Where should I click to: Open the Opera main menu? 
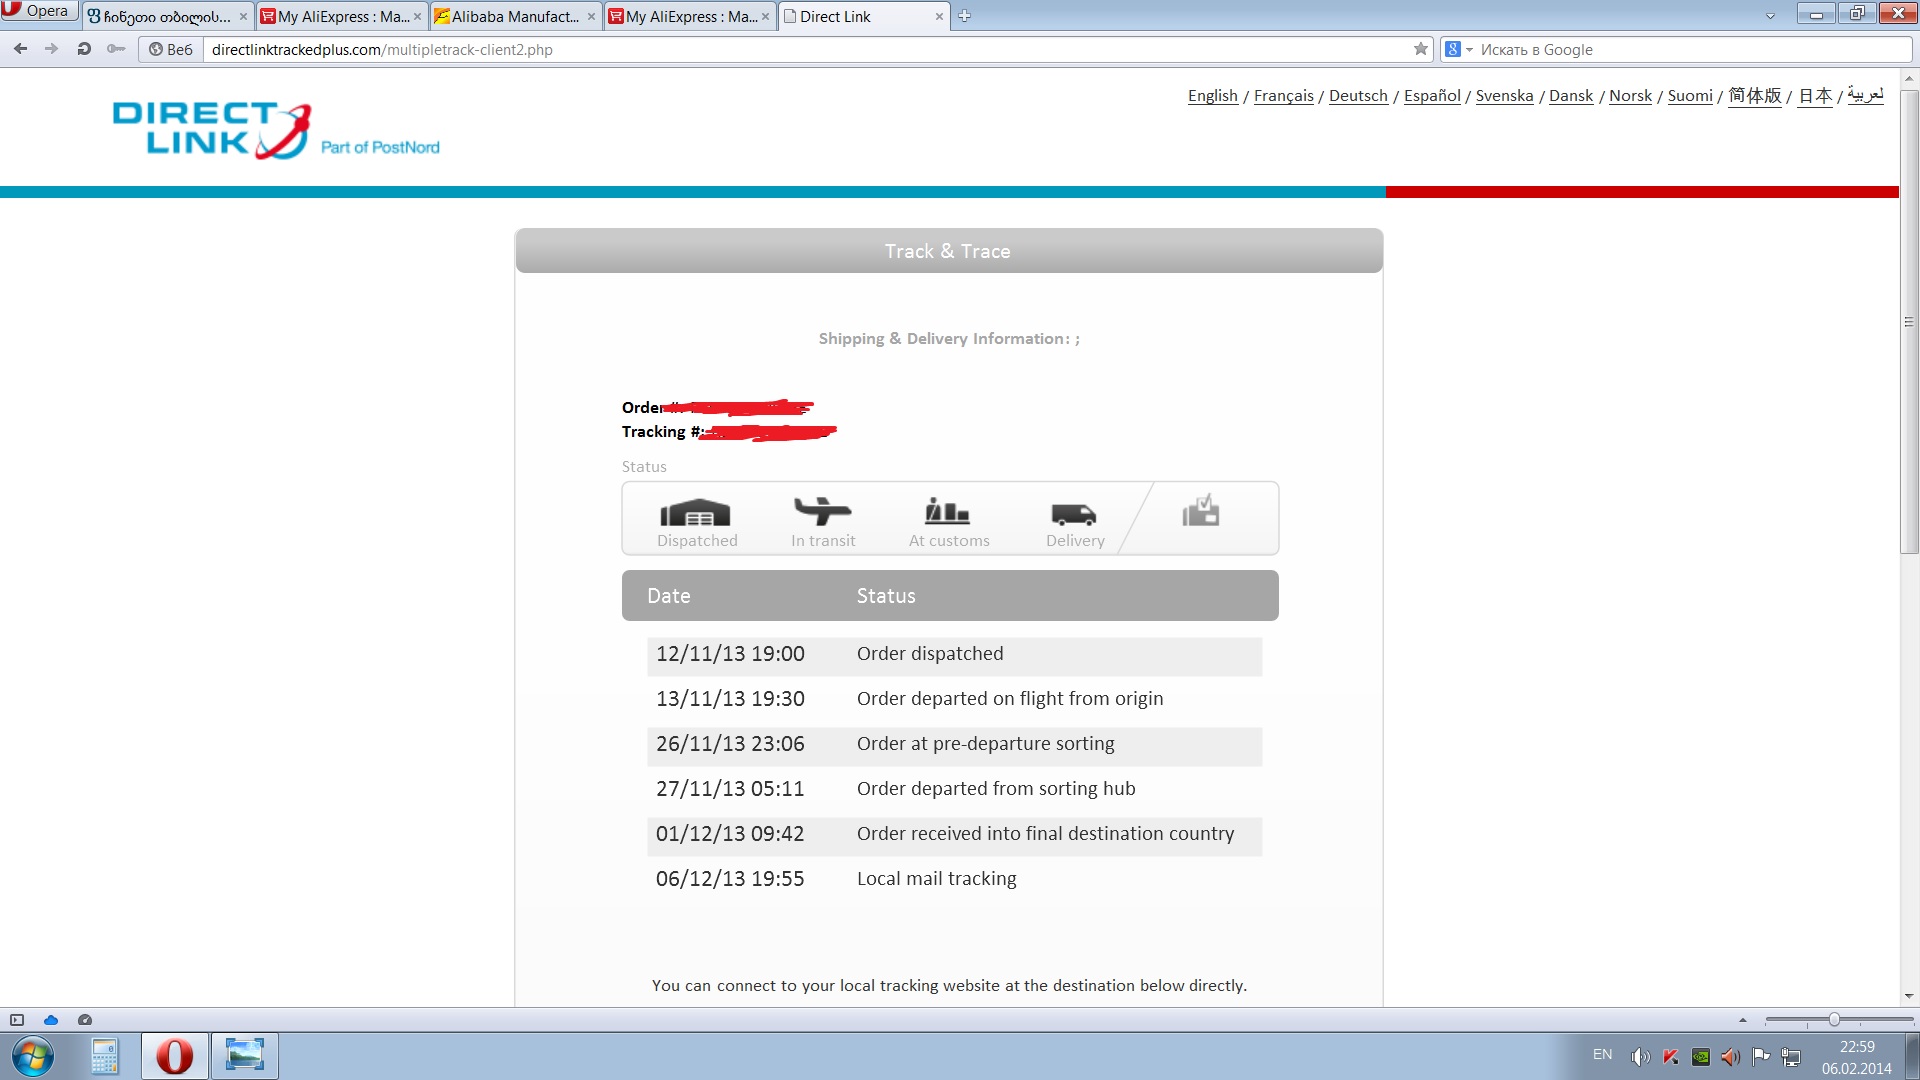[x=38, y=11]
